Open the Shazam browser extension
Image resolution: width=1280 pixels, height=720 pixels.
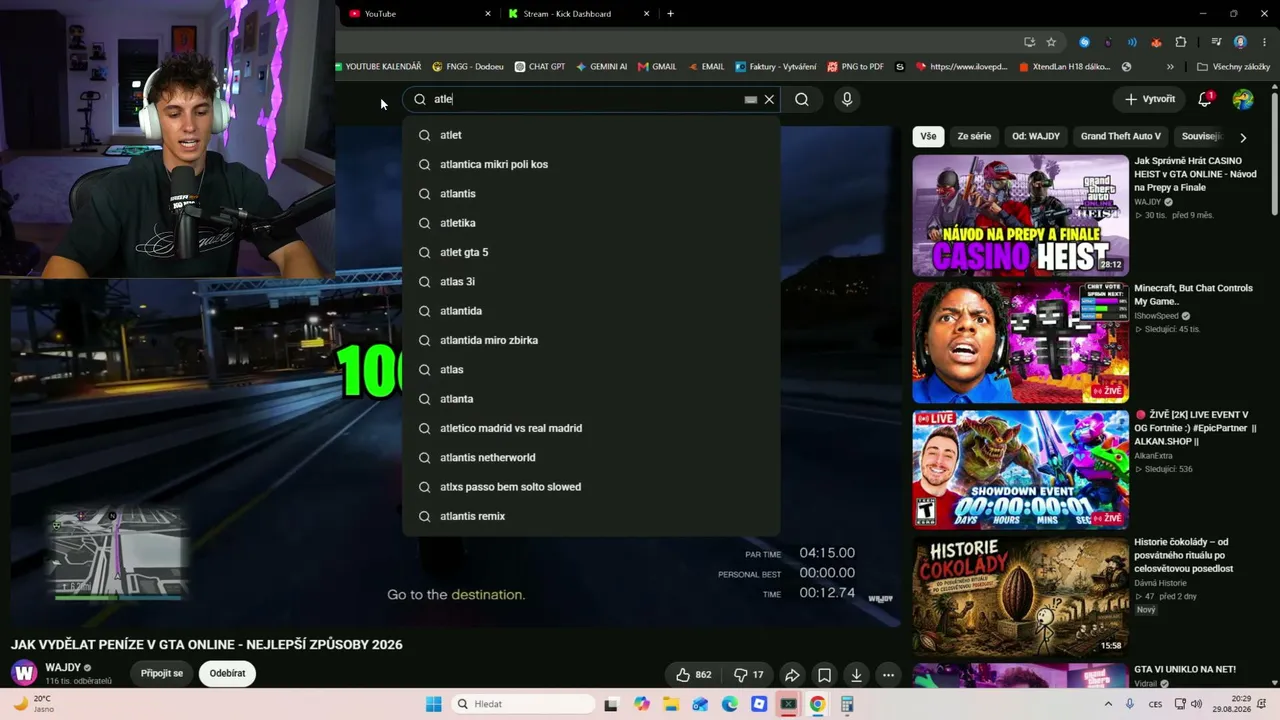pos(1085,42)
